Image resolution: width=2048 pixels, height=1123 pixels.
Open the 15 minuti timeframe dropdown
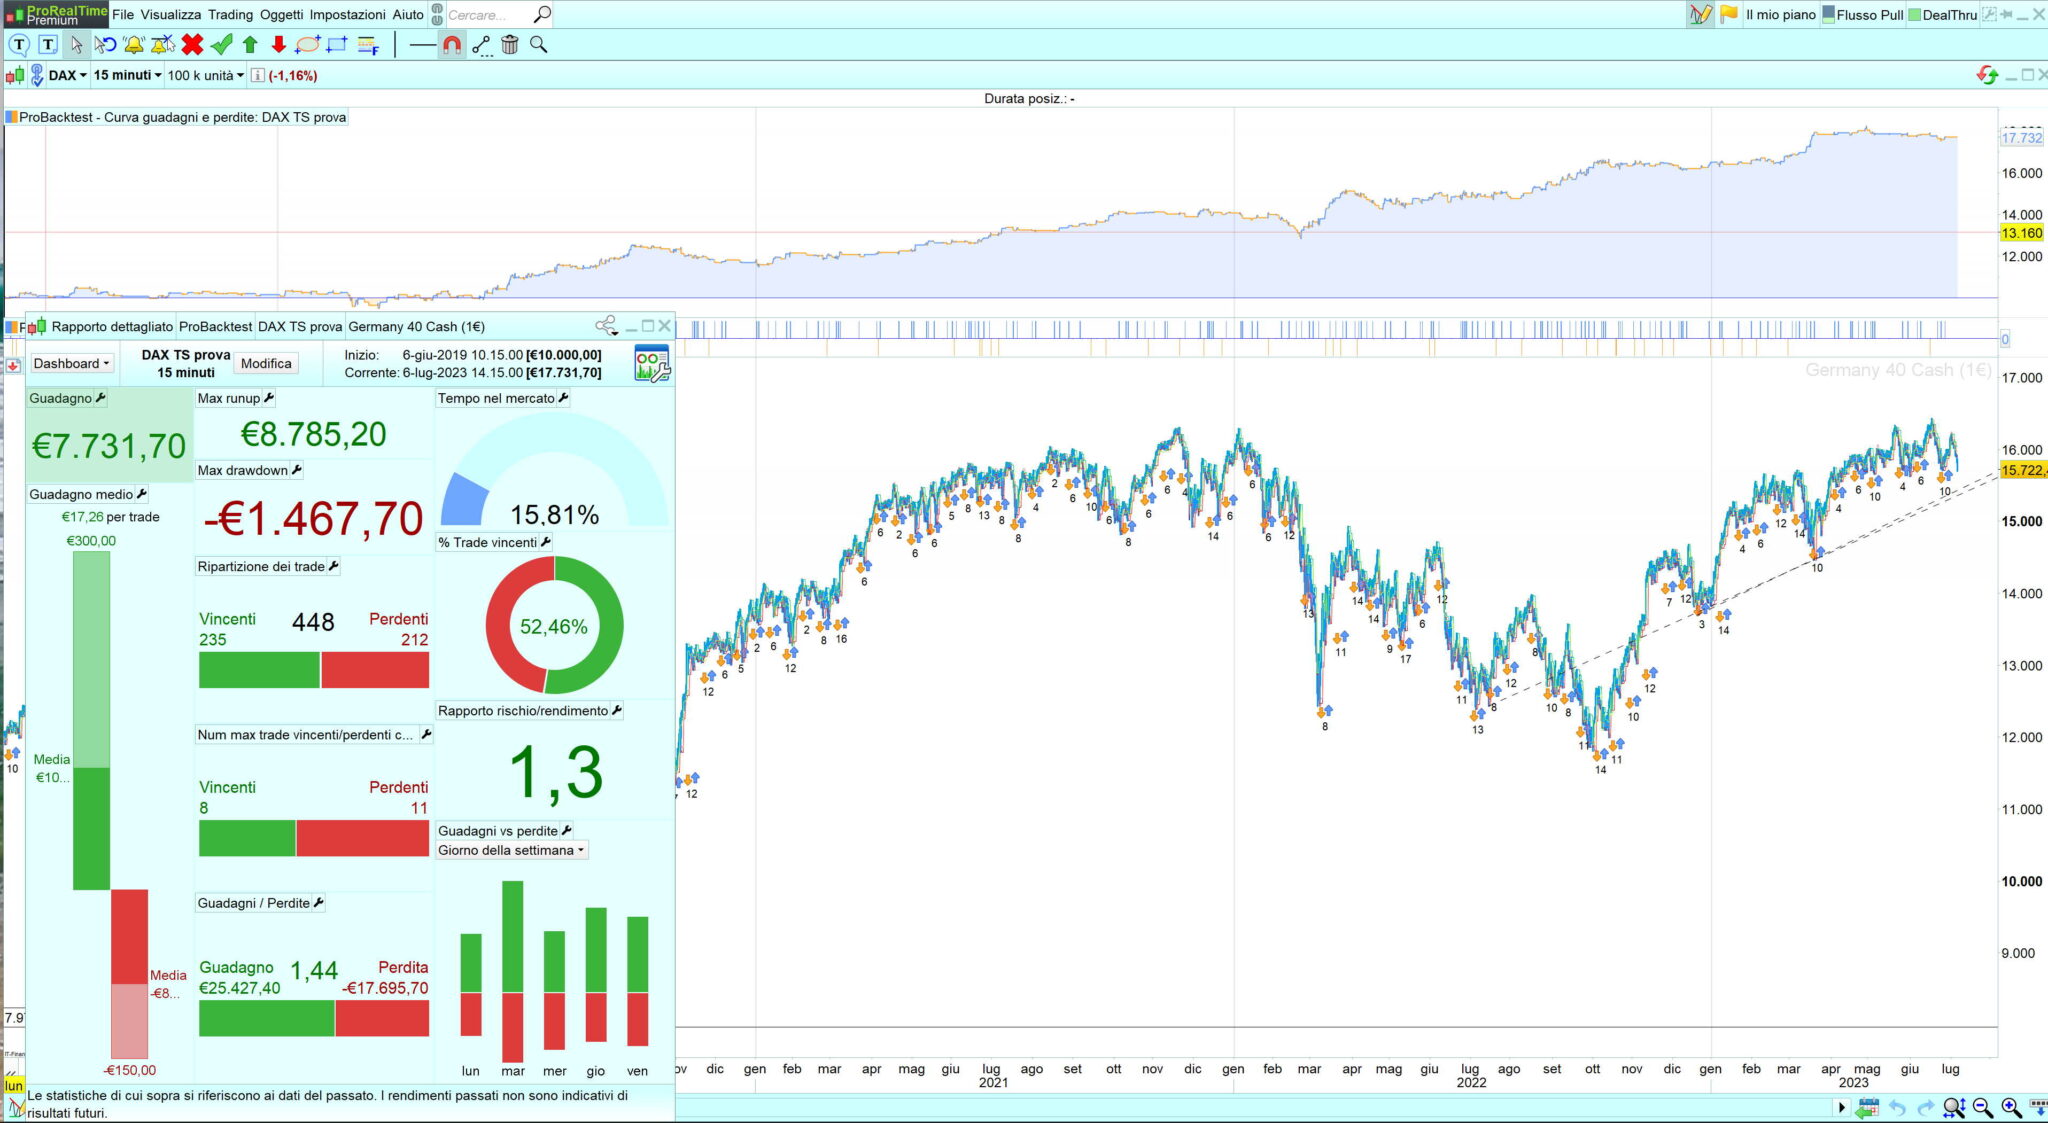pos(127,75)
